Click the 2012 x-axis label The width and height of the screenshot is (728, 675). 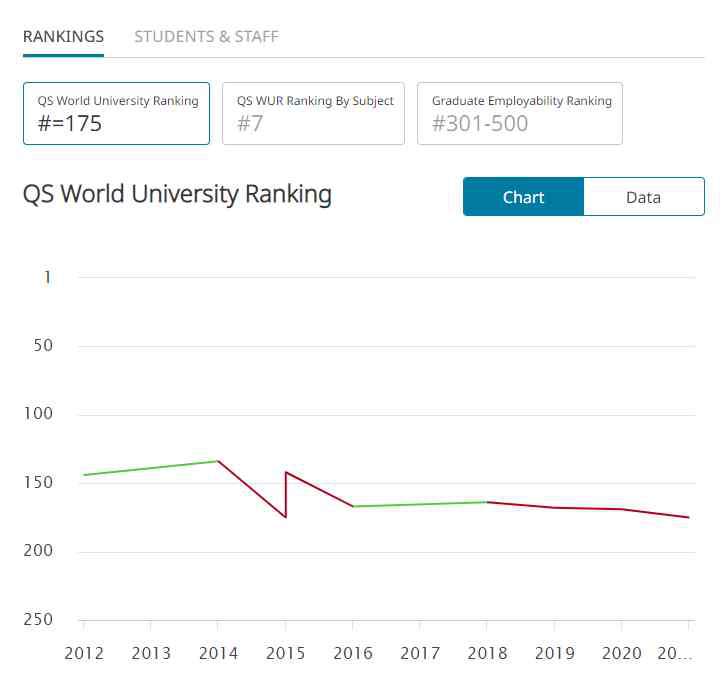(84, 654)
